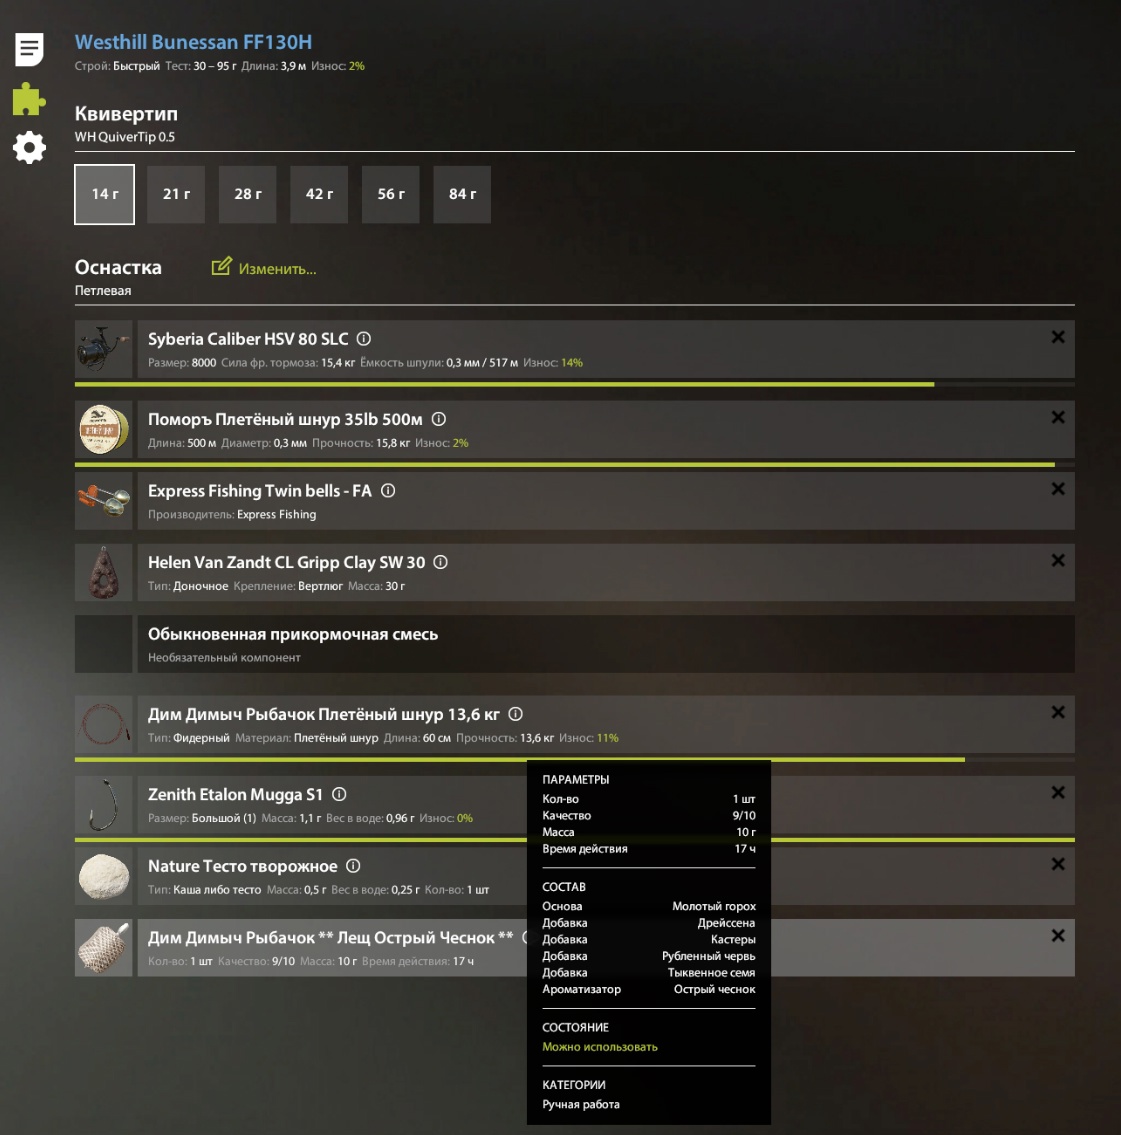Click the Молотый горох base ingredient

coord(714,906)
